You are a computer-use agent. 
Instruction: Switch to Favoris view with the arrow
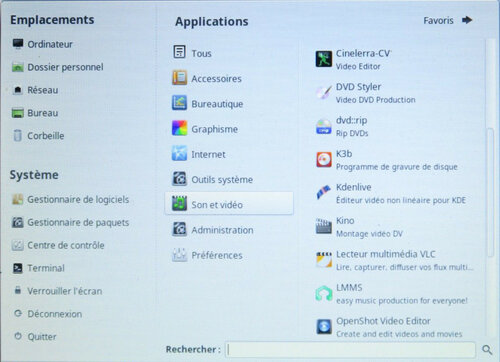point(467,20)
